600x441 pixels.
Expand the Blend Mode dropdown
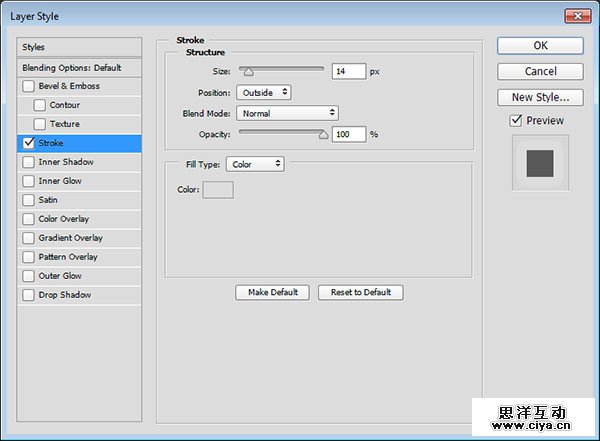pyautogui.click(x=287, y=113)
